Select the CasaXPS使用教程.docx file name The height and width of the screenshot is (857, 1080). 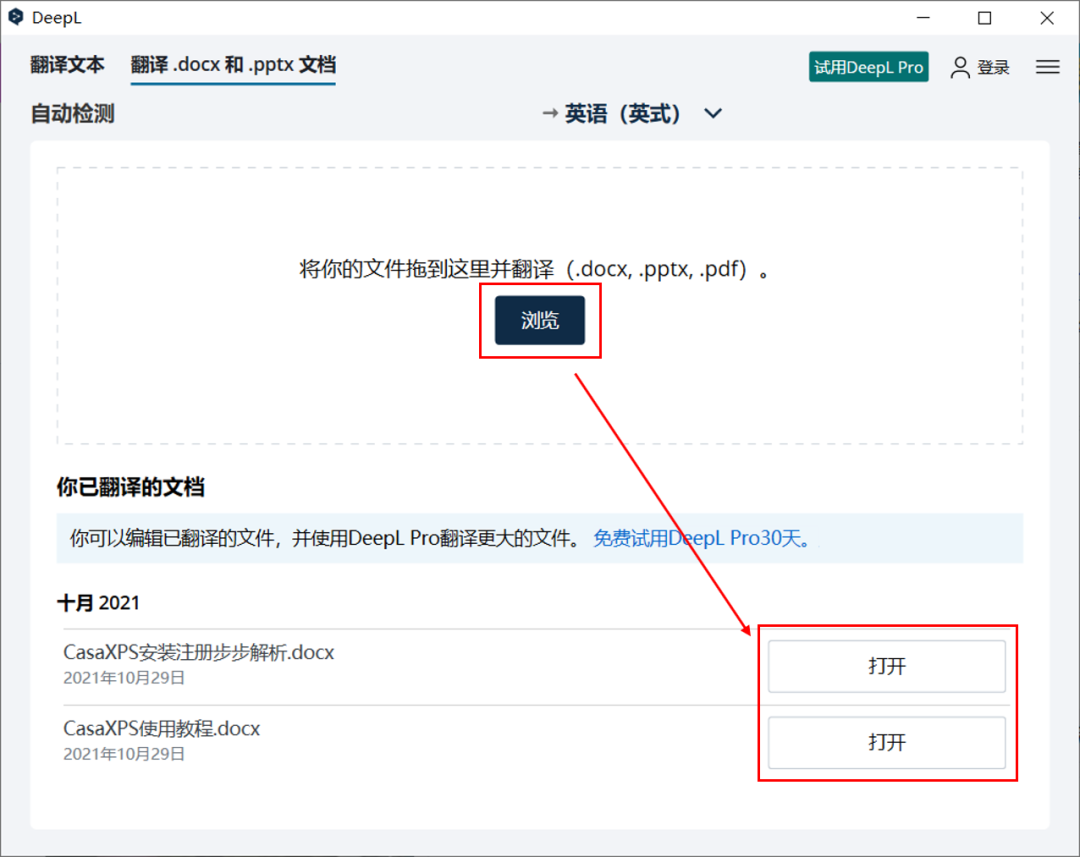[x=161, y=729]
